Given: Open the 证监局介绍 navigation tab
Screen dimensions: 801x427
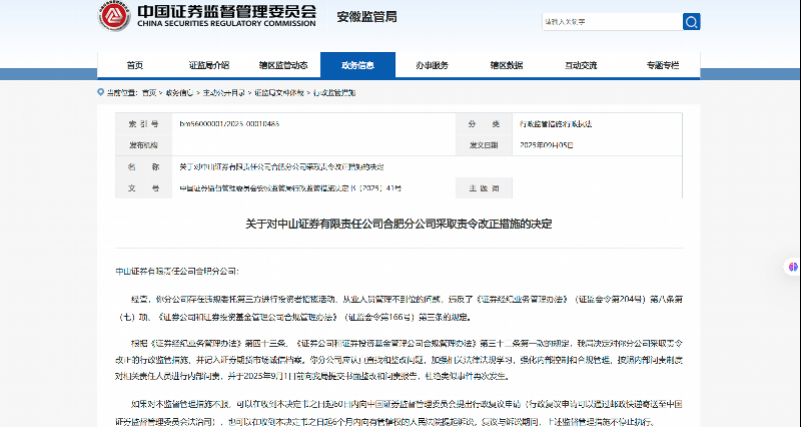Looking at the screenshot, I should click(x=209, y=65).
